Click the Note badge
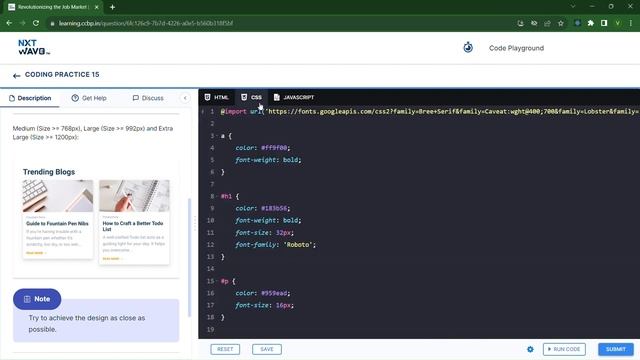The width and height of the screenshot is (640, 360). click(x=37, y=299)
